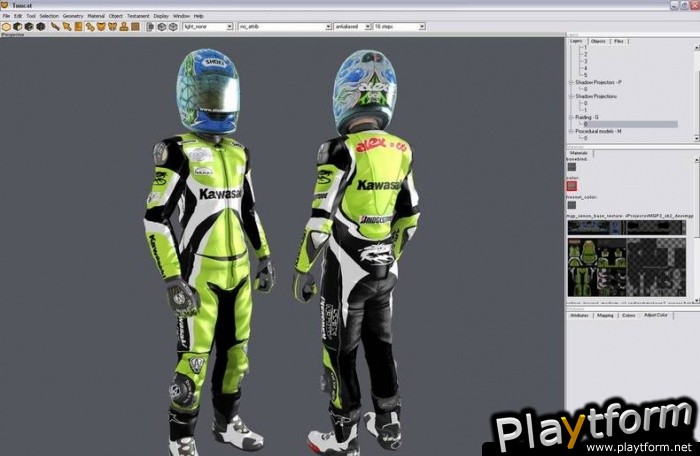
Task: Click the layers panel scroll-up arrow
Action: point(697,47)
